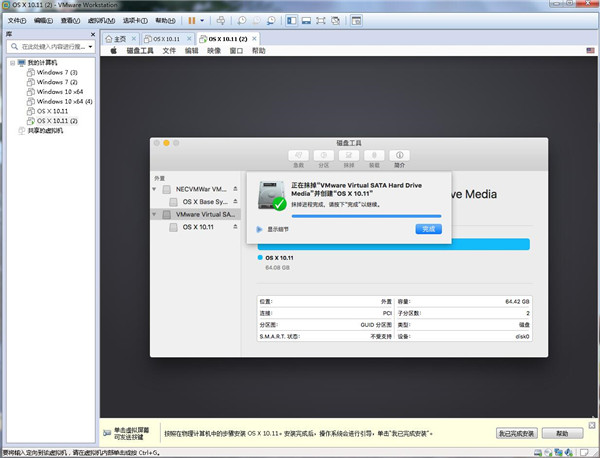Screen dimensions: 600x458
Task: Open the 编辑(E) menu in VMware menu bar
Action: (x=43, y=21)
